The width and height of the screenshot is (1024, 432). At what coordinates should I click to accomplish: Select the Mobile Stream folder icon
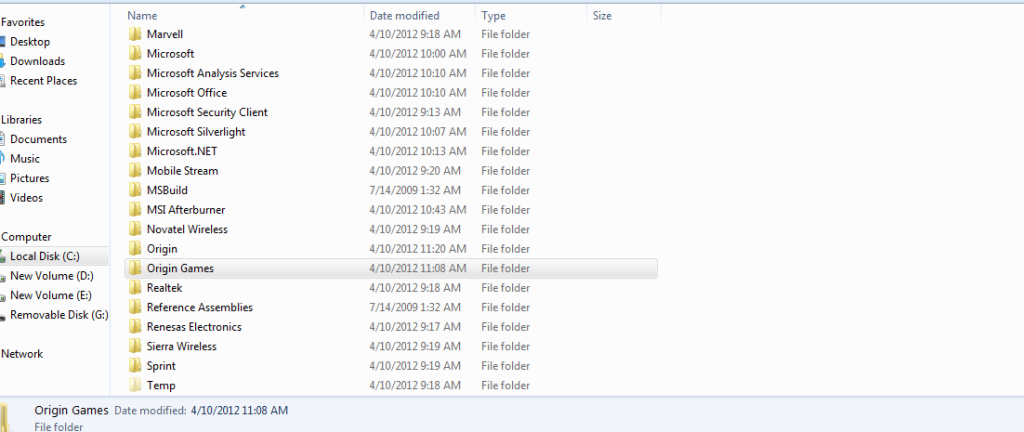[x=135, y=170]
